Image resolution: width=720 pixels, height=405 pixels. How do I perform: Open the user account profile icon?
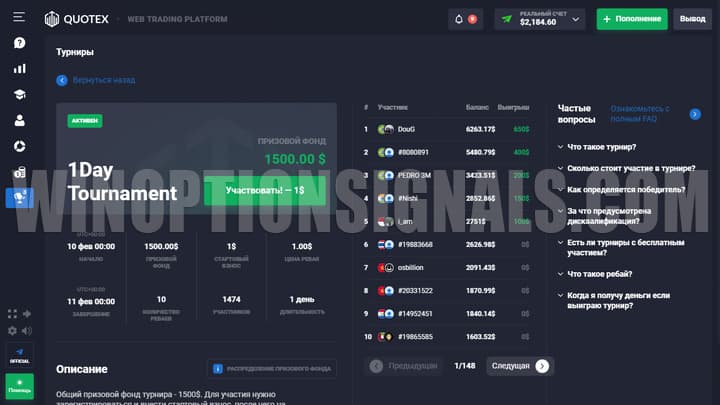[19, 121]
